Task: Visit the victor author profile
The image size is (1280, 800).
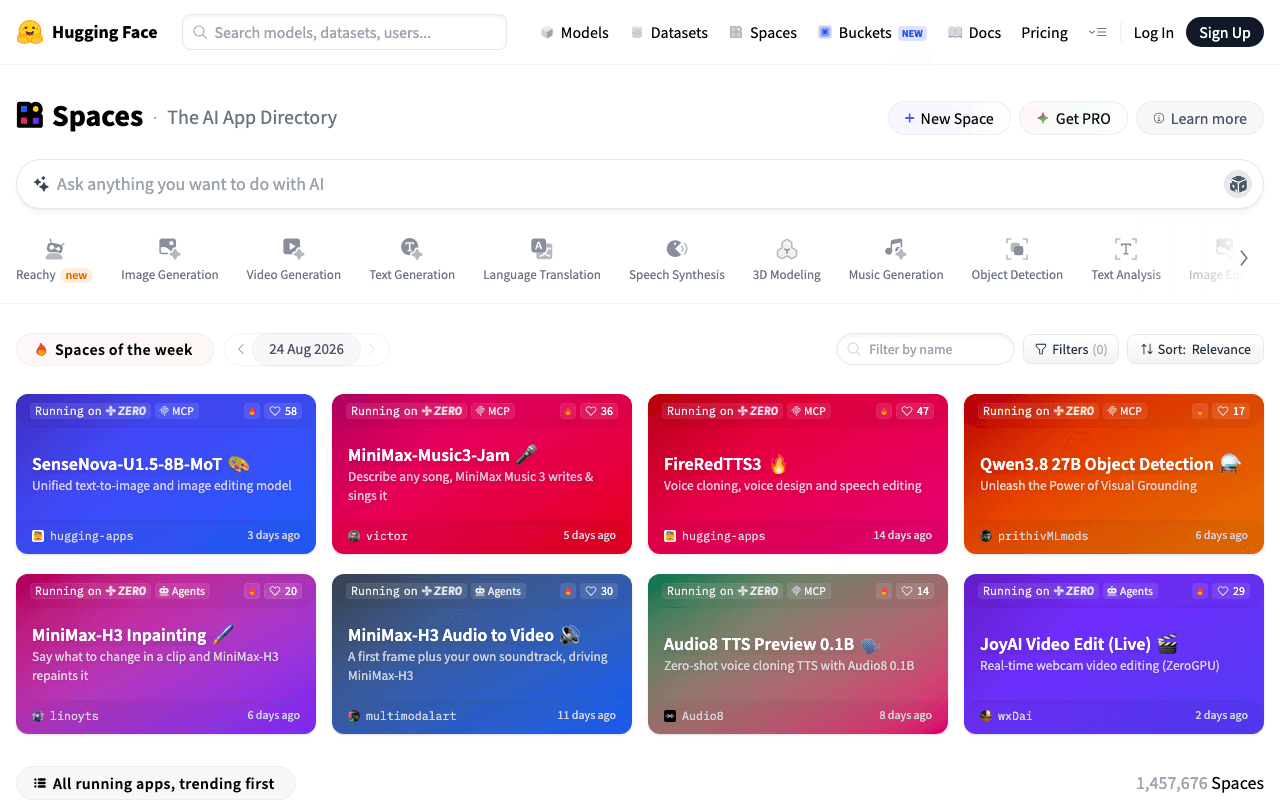Action: pyautogui.click(x=378, y=536)
